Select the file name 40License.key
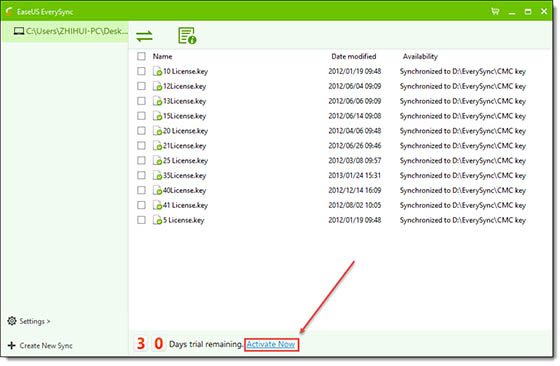This screenshot has width=560, height=366. pos(185,191)
